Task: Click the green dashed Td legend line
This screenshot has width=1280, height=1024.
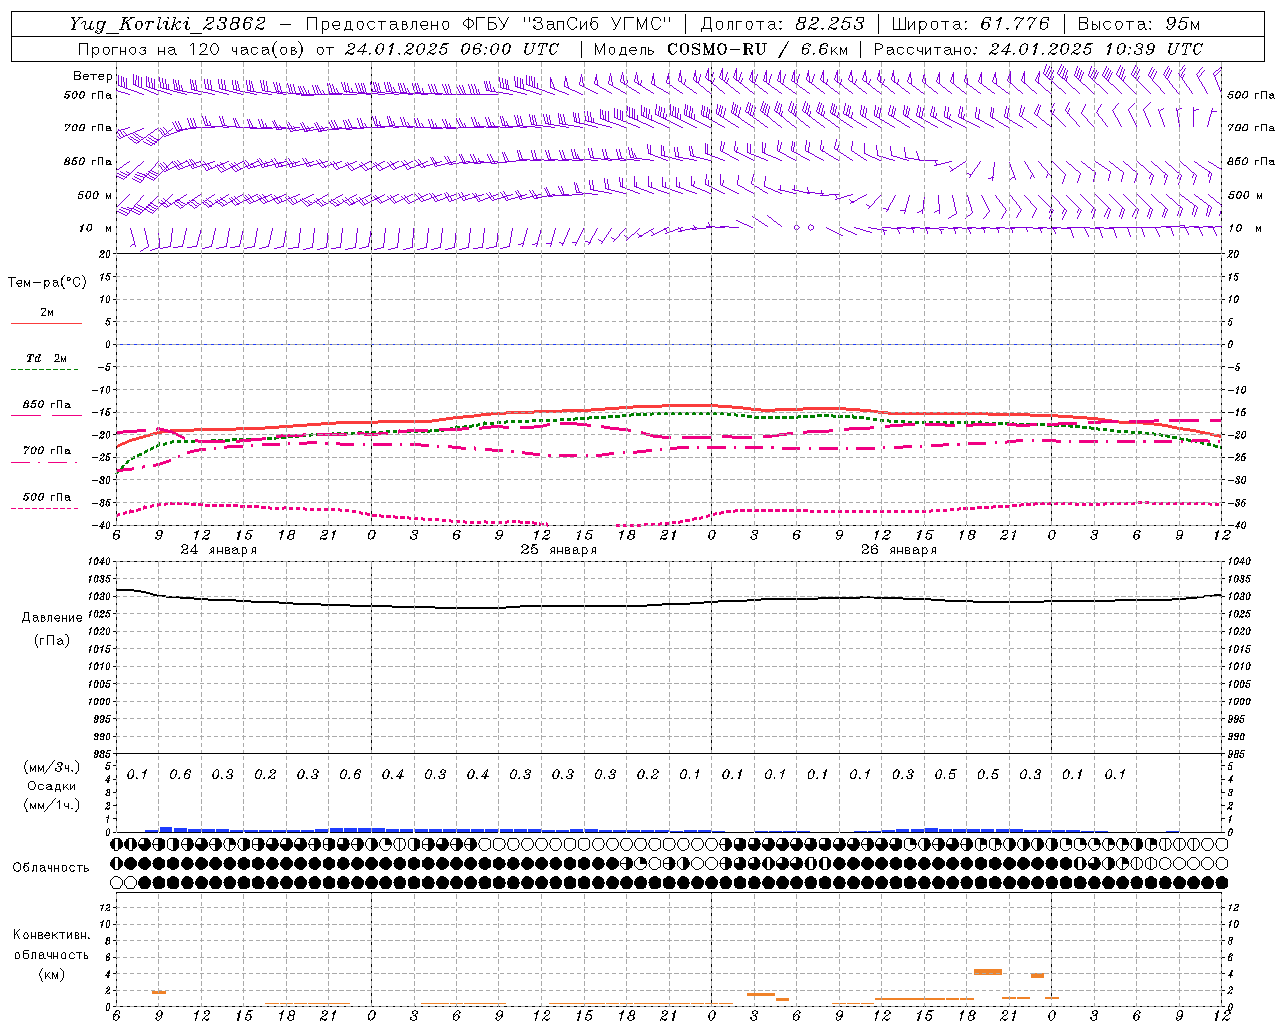Action: point(44,370)
